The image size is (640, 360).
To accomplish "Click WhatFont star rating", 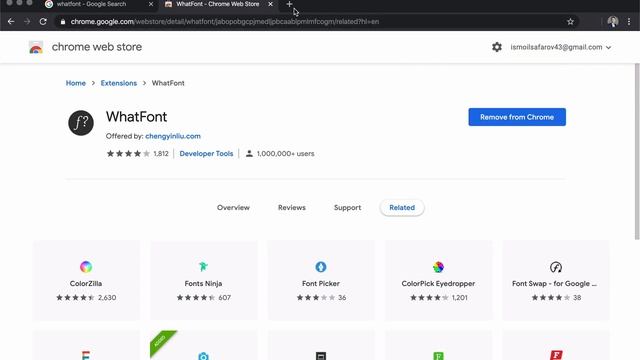I will (128, 153).
